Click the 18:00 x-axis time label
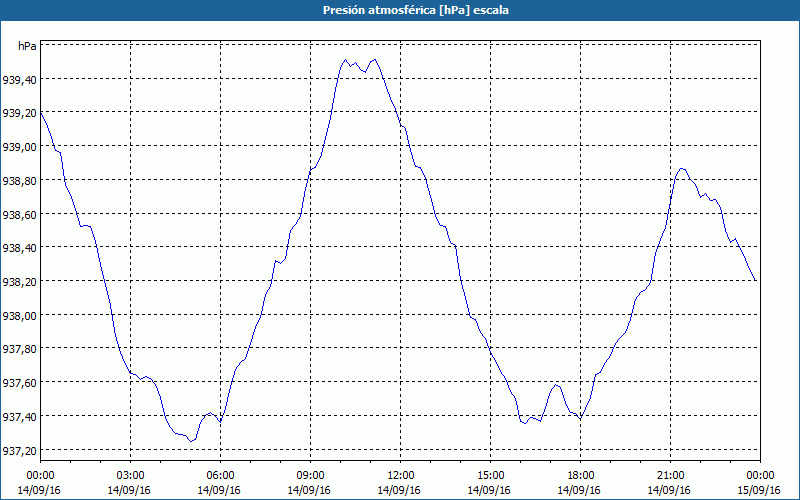 [581, 476]
